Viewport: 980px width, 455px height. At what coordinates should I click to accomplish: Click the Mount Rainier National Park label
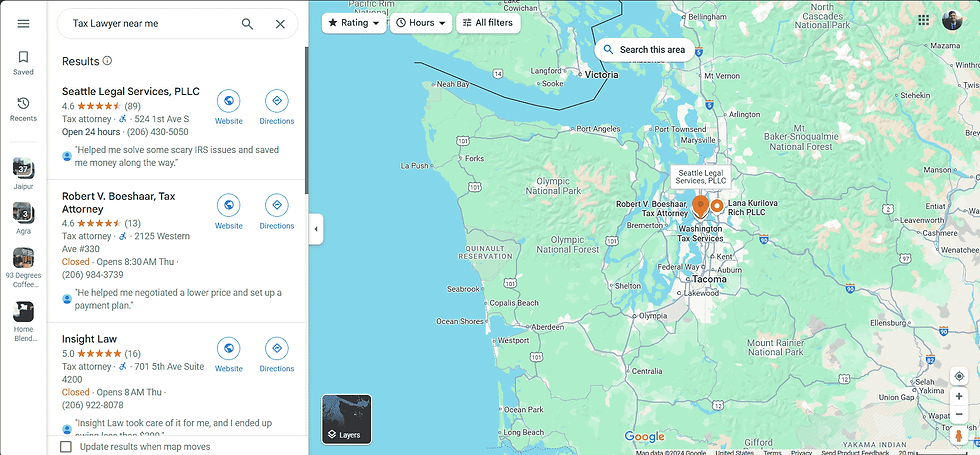point(775,348)
